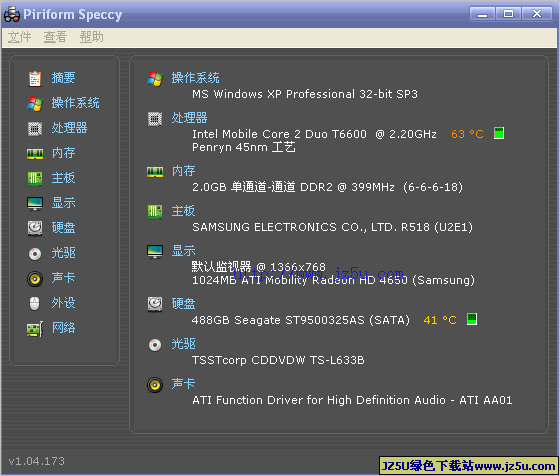This screenshot has width=560, height=476.
Task: Click hard drive icon in summary panel
Action: (155, 305)
